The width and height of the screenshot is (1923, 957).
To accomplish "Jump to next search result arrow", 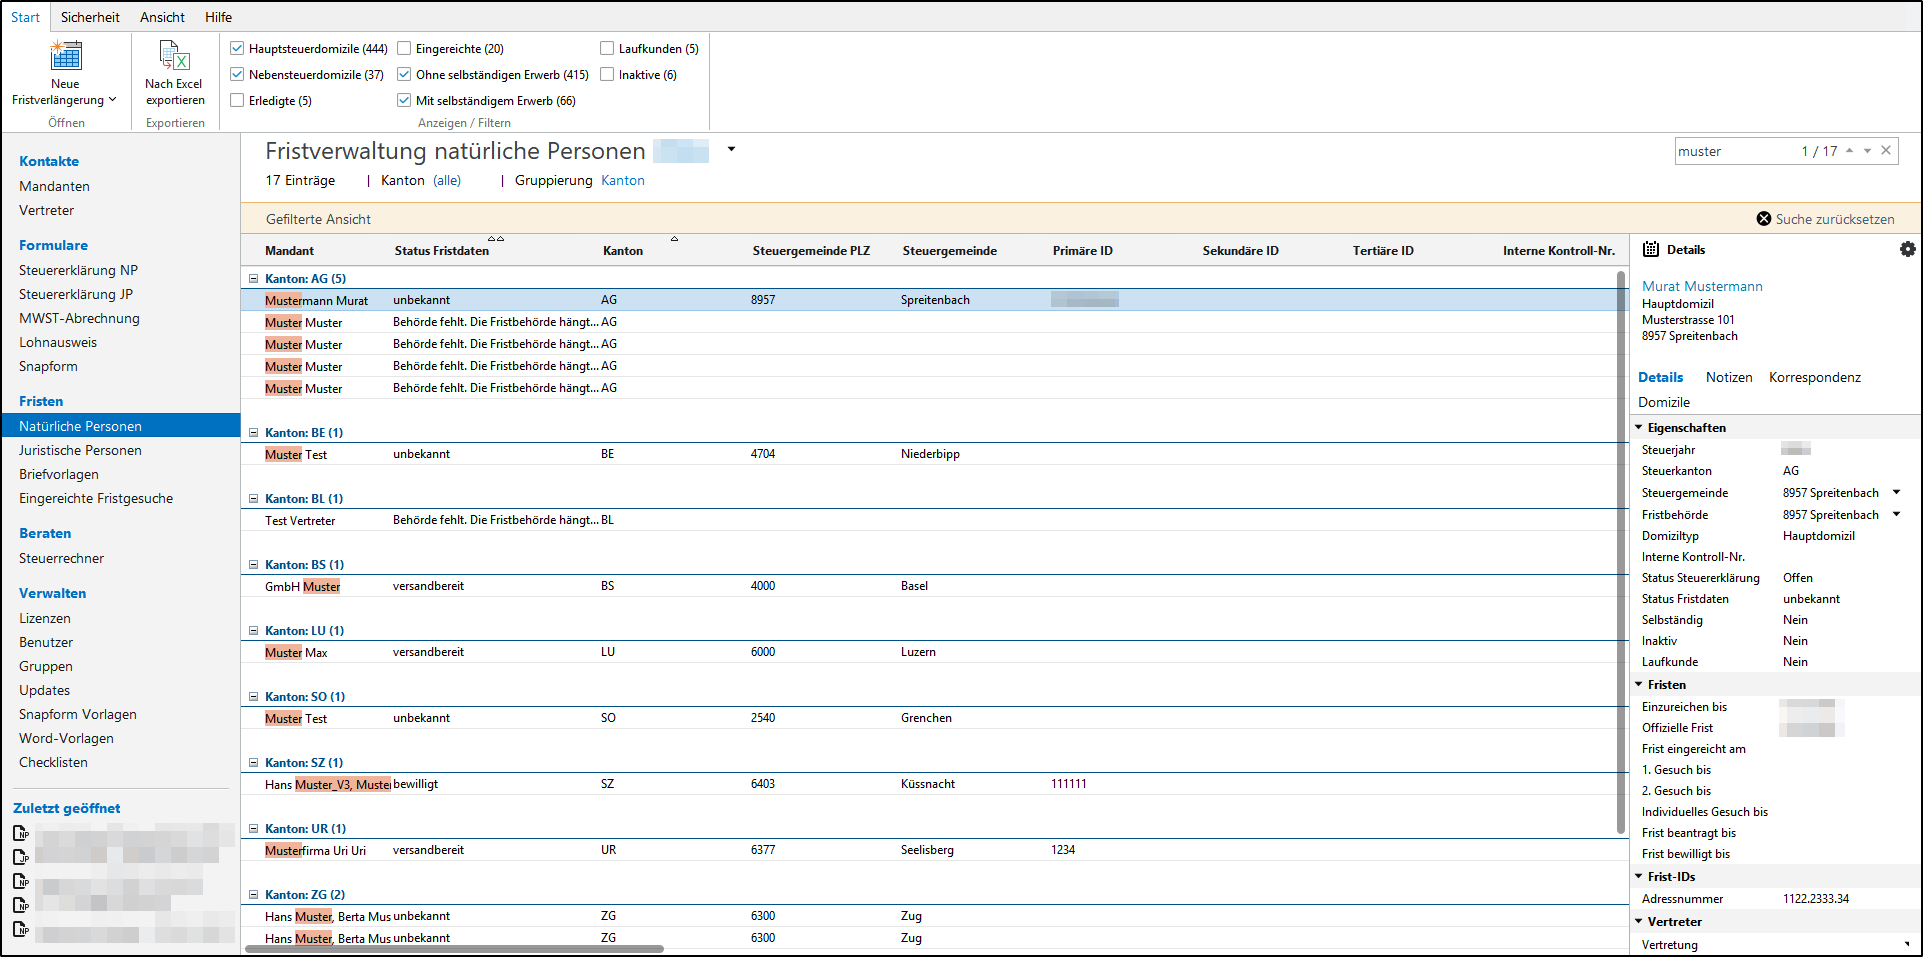I will 1867,151.
